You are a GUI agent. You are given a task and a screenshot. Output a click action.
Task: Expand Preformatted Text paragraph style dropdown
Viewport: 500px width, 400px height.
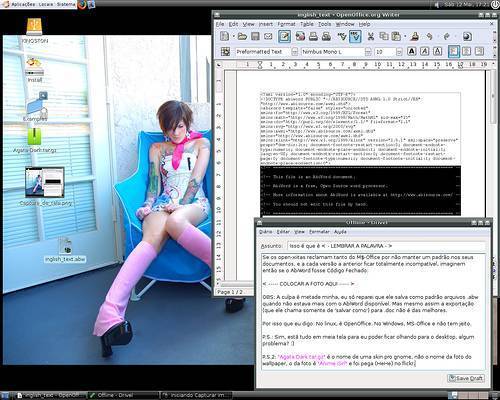click(x=295, y=52)
